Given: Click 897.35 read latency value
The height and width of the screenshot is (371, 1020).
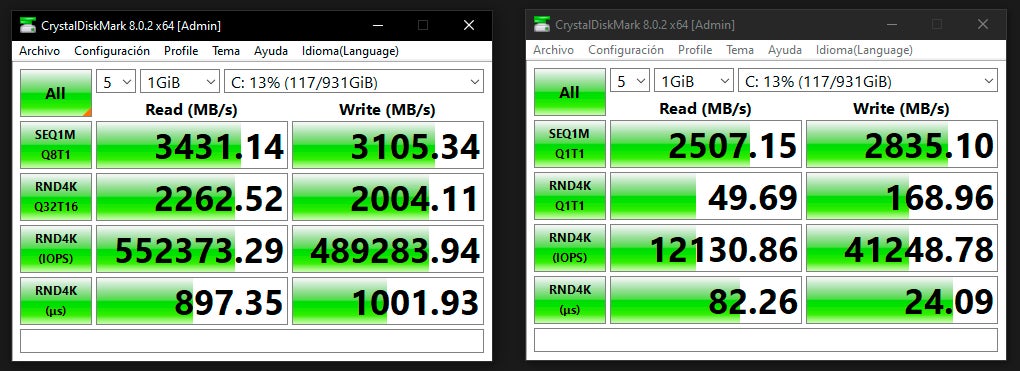Looking at the screenshot, I should (192, 301).
